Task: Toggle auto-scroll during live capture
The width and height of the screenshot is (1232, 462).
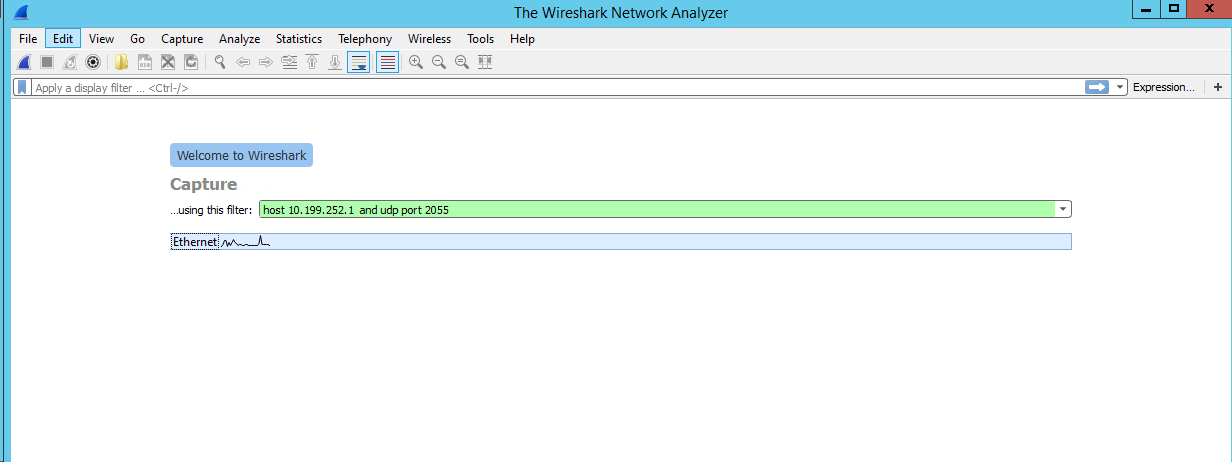Action: click(359, 62)
